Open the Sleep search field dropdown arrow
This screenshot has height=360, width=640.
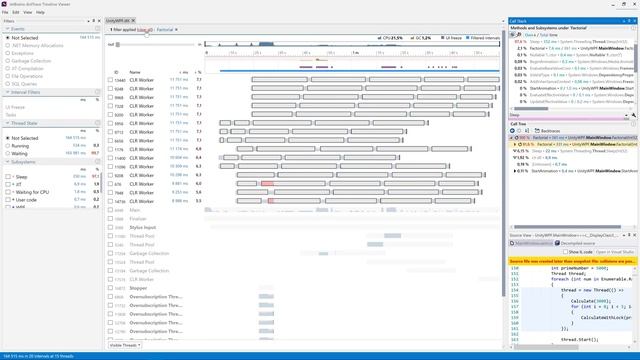(626, 116)
